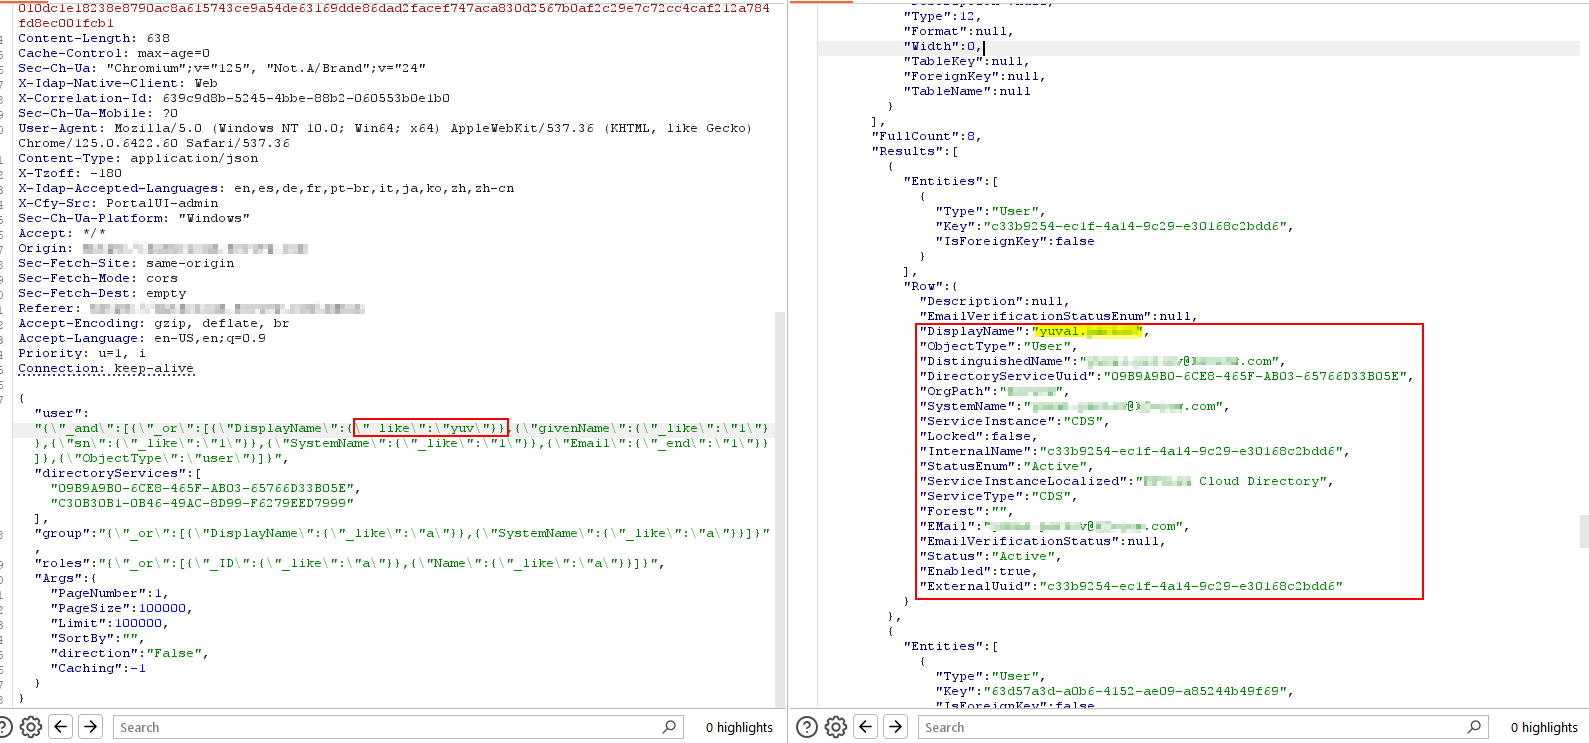Select 'Sec-Ch-Ua-Mobile: ?0' line
This screenshot has height=743, width=1589.
(x=98, y=113)
